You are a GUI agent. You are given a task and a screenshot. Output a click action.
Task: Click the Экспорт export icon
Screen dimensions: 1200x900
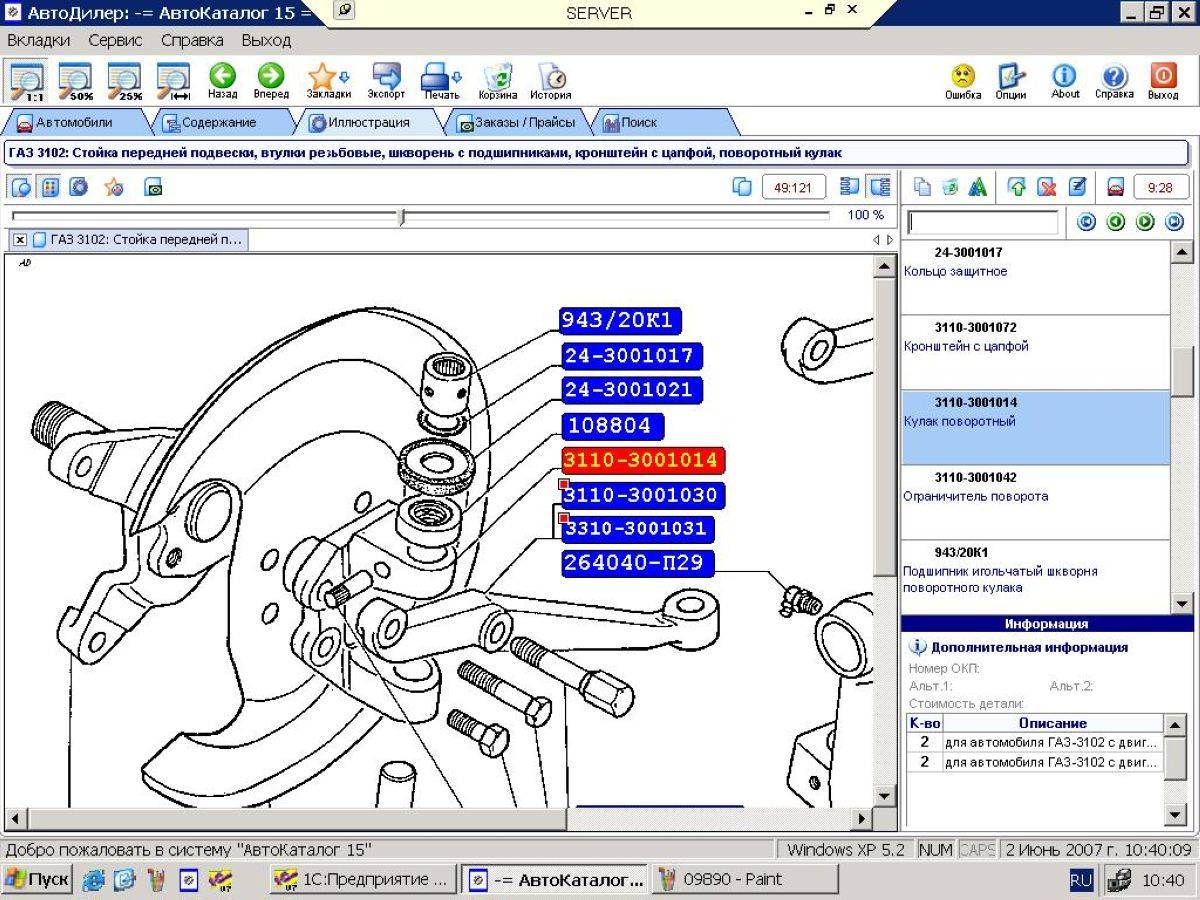coord(386,80)
